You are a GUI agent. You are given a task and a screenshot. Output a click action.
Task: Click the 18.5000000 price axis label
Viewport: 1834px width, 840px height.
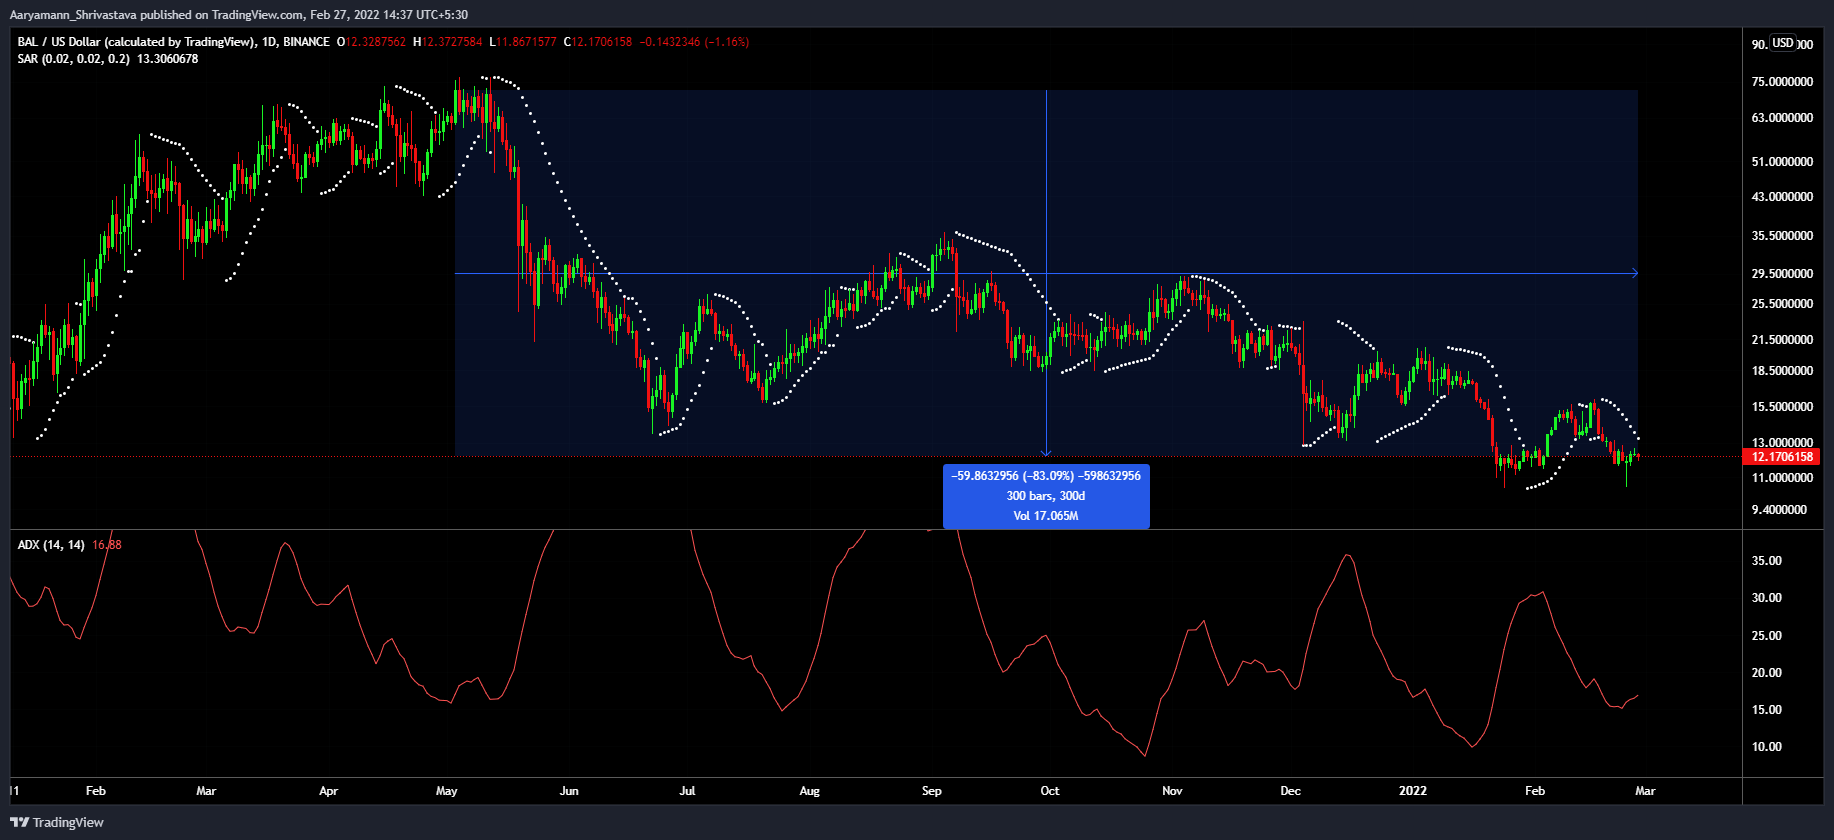click(1782, 371)
